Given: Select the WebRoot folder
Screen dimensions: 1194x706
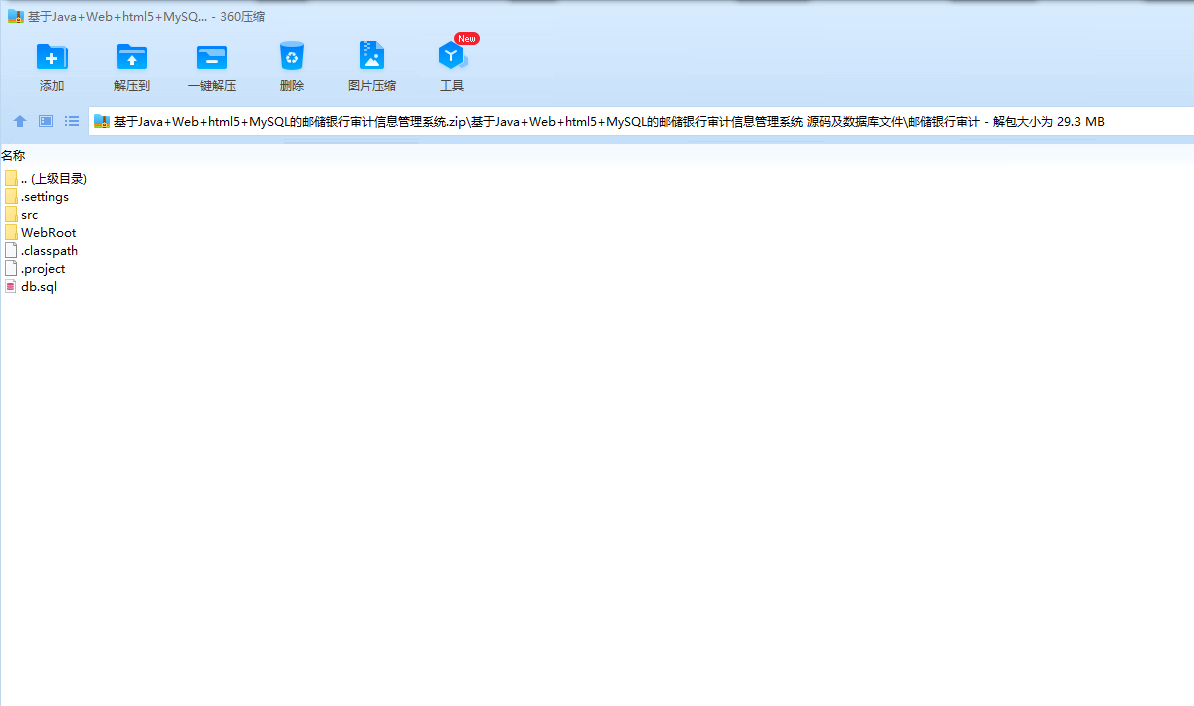Looking at the screenshot, I should coord(40,233).
